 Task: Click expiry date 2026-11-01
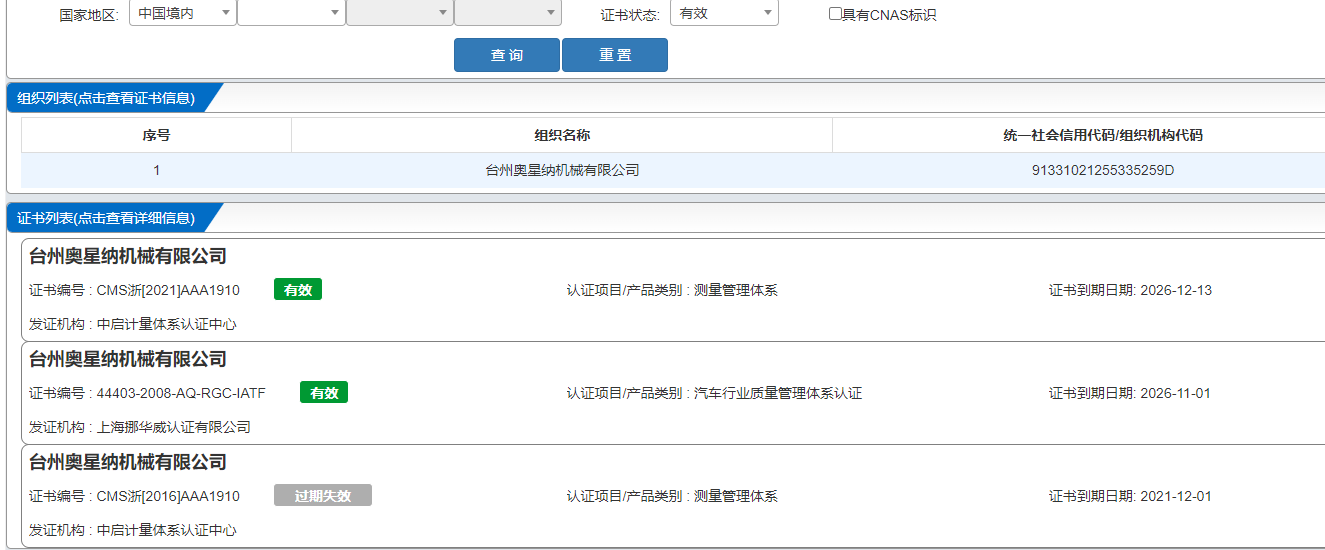point(1176,393)
